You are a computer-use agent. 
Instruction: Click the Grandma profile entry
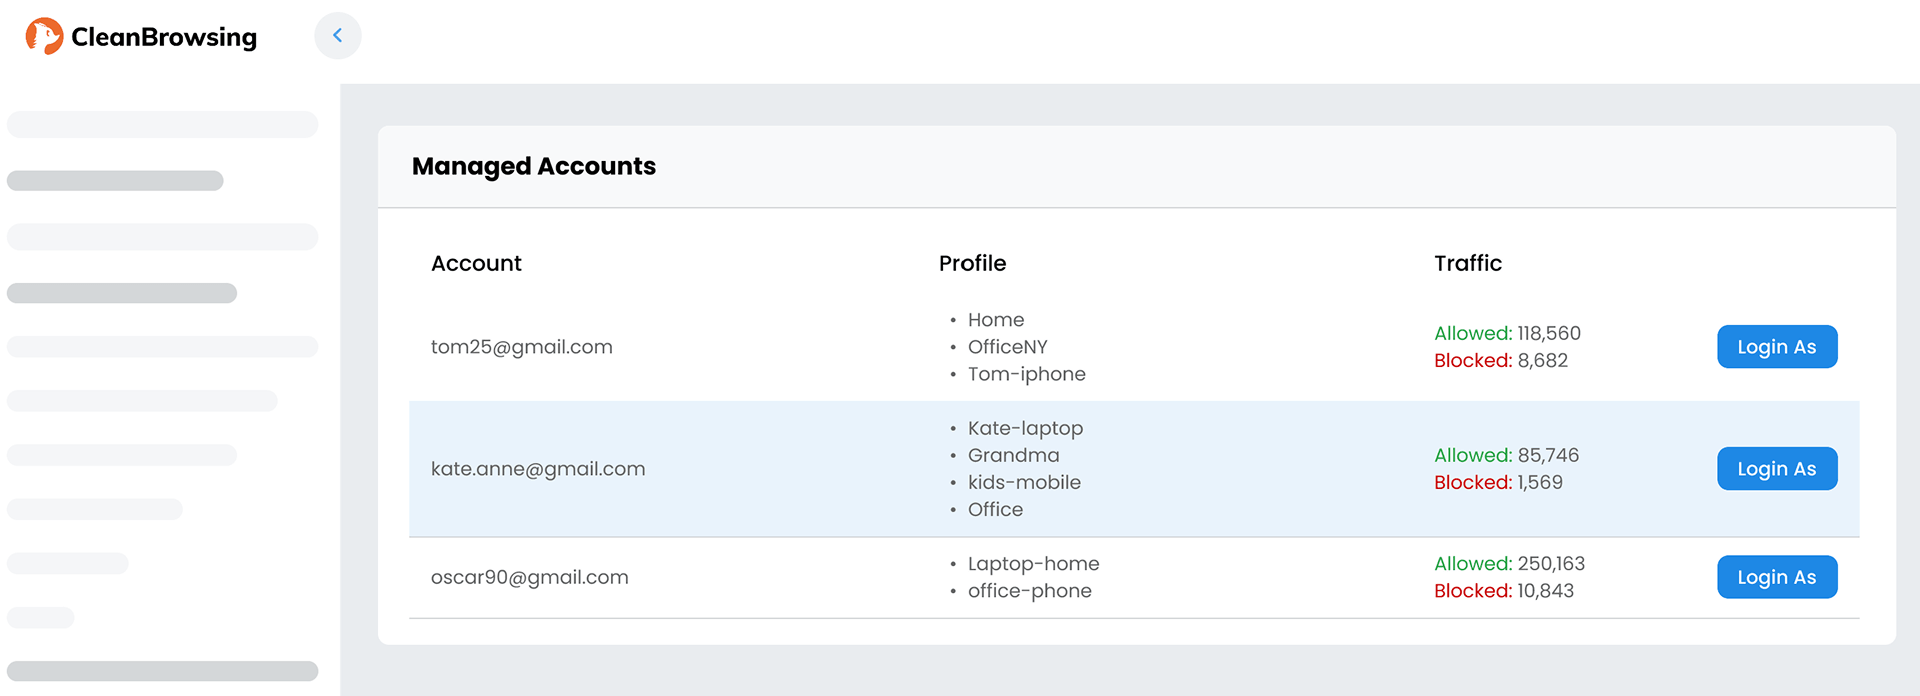[x=1013, y=455]
